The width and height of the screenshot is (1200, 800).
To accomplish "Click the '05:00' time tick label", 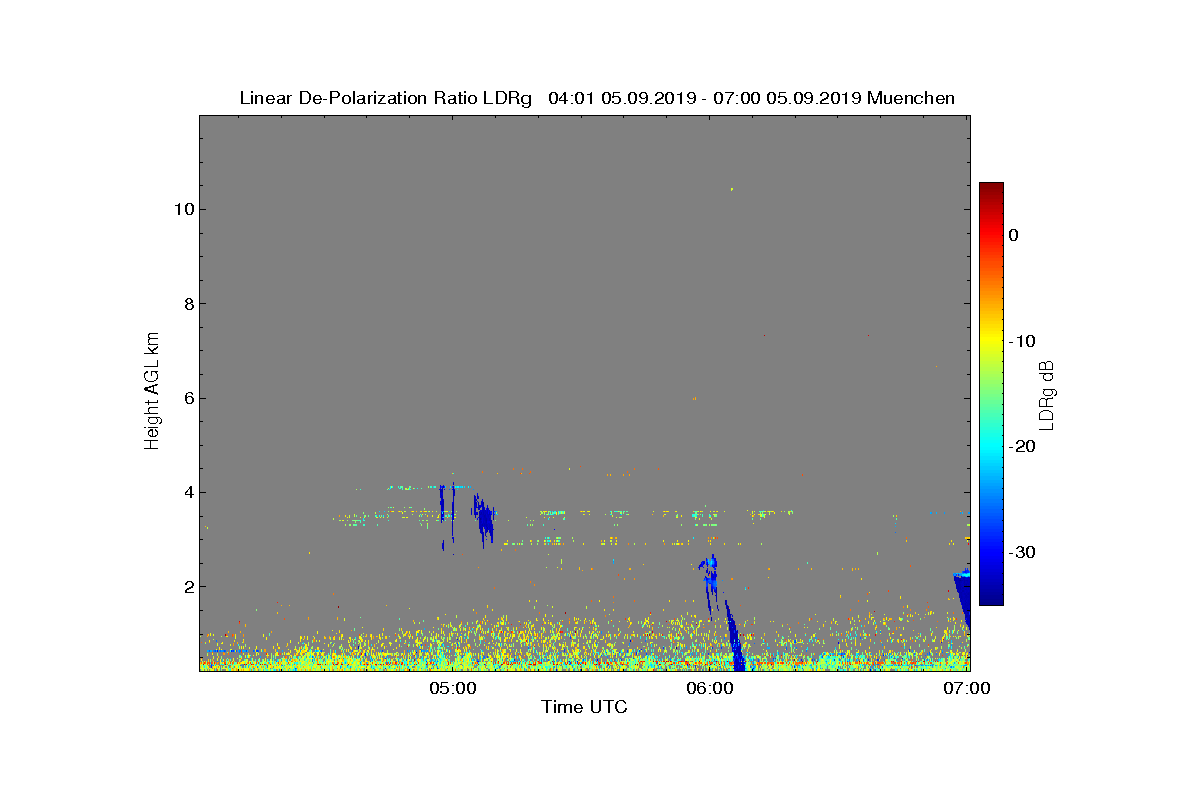I will coord(452,688).
